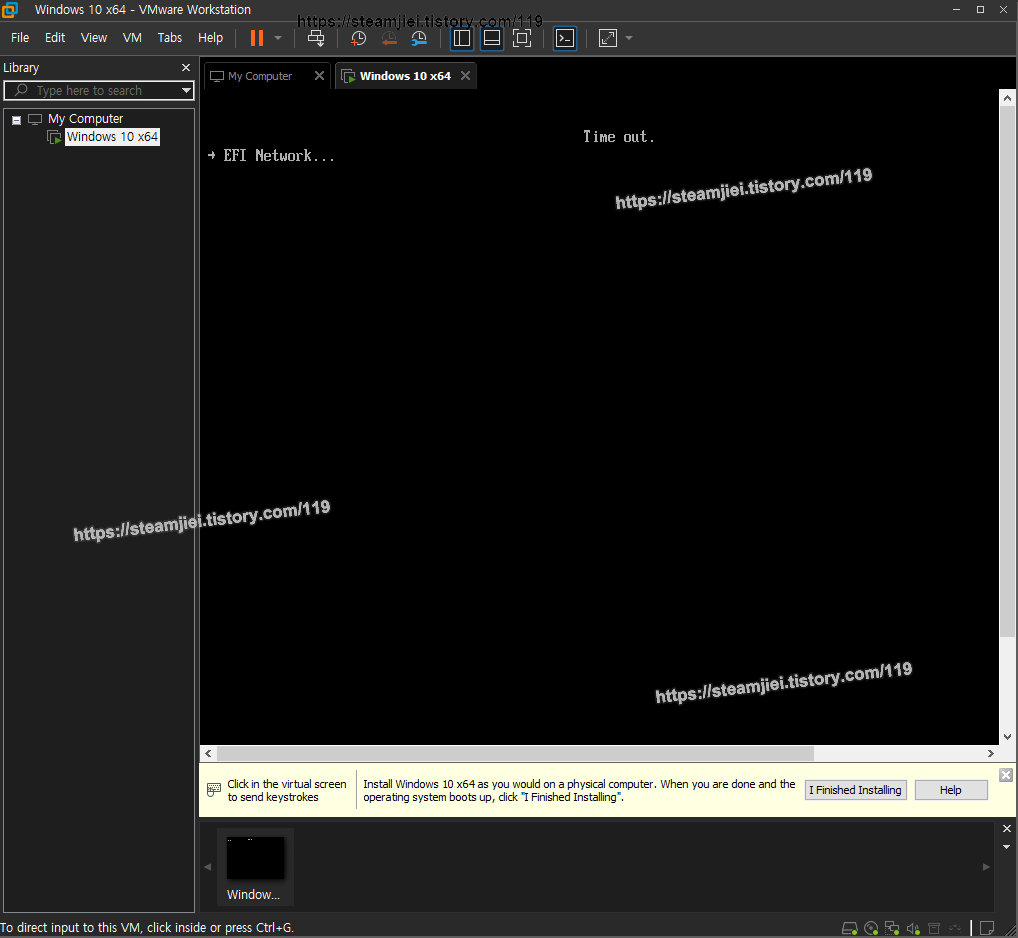Collapse the My Computer tree node

click(x=17, y=120)
